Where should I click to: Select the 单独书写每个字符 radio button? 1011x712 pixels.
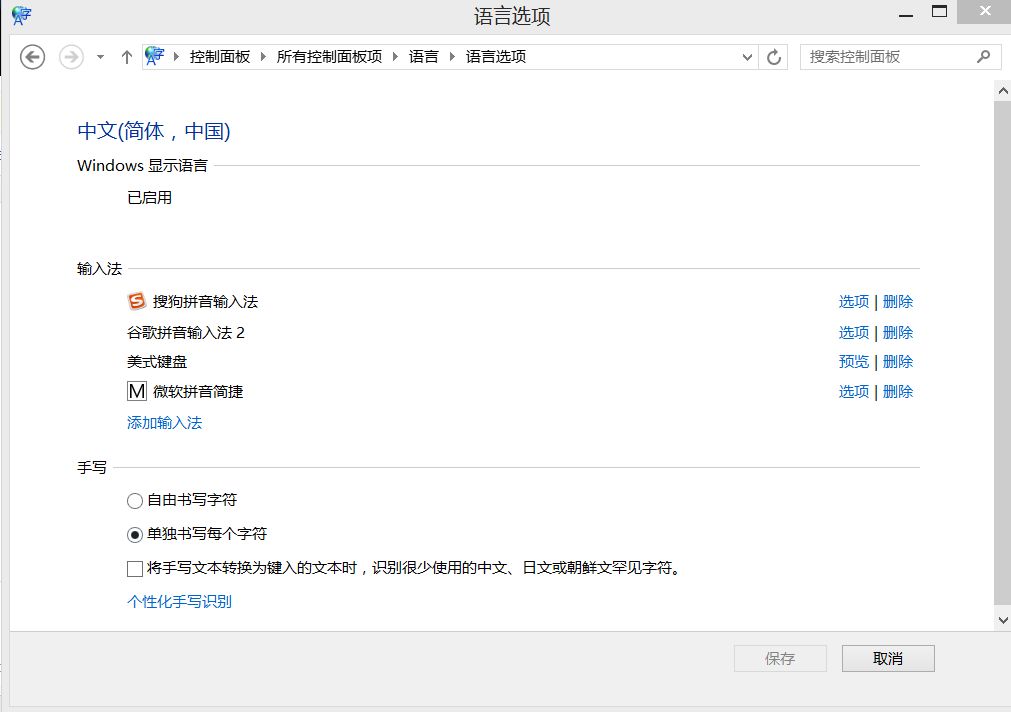[135, 534]
